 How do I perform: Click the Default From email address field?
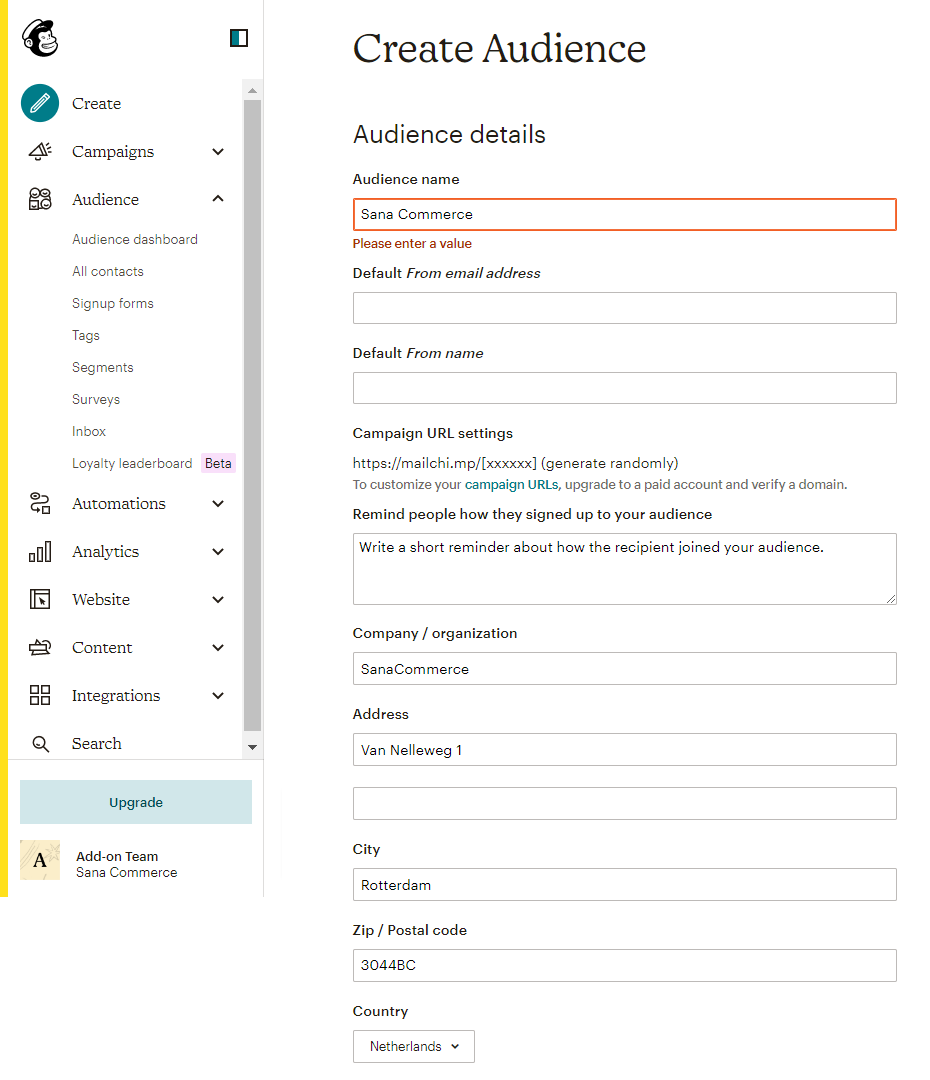(625, 308)
